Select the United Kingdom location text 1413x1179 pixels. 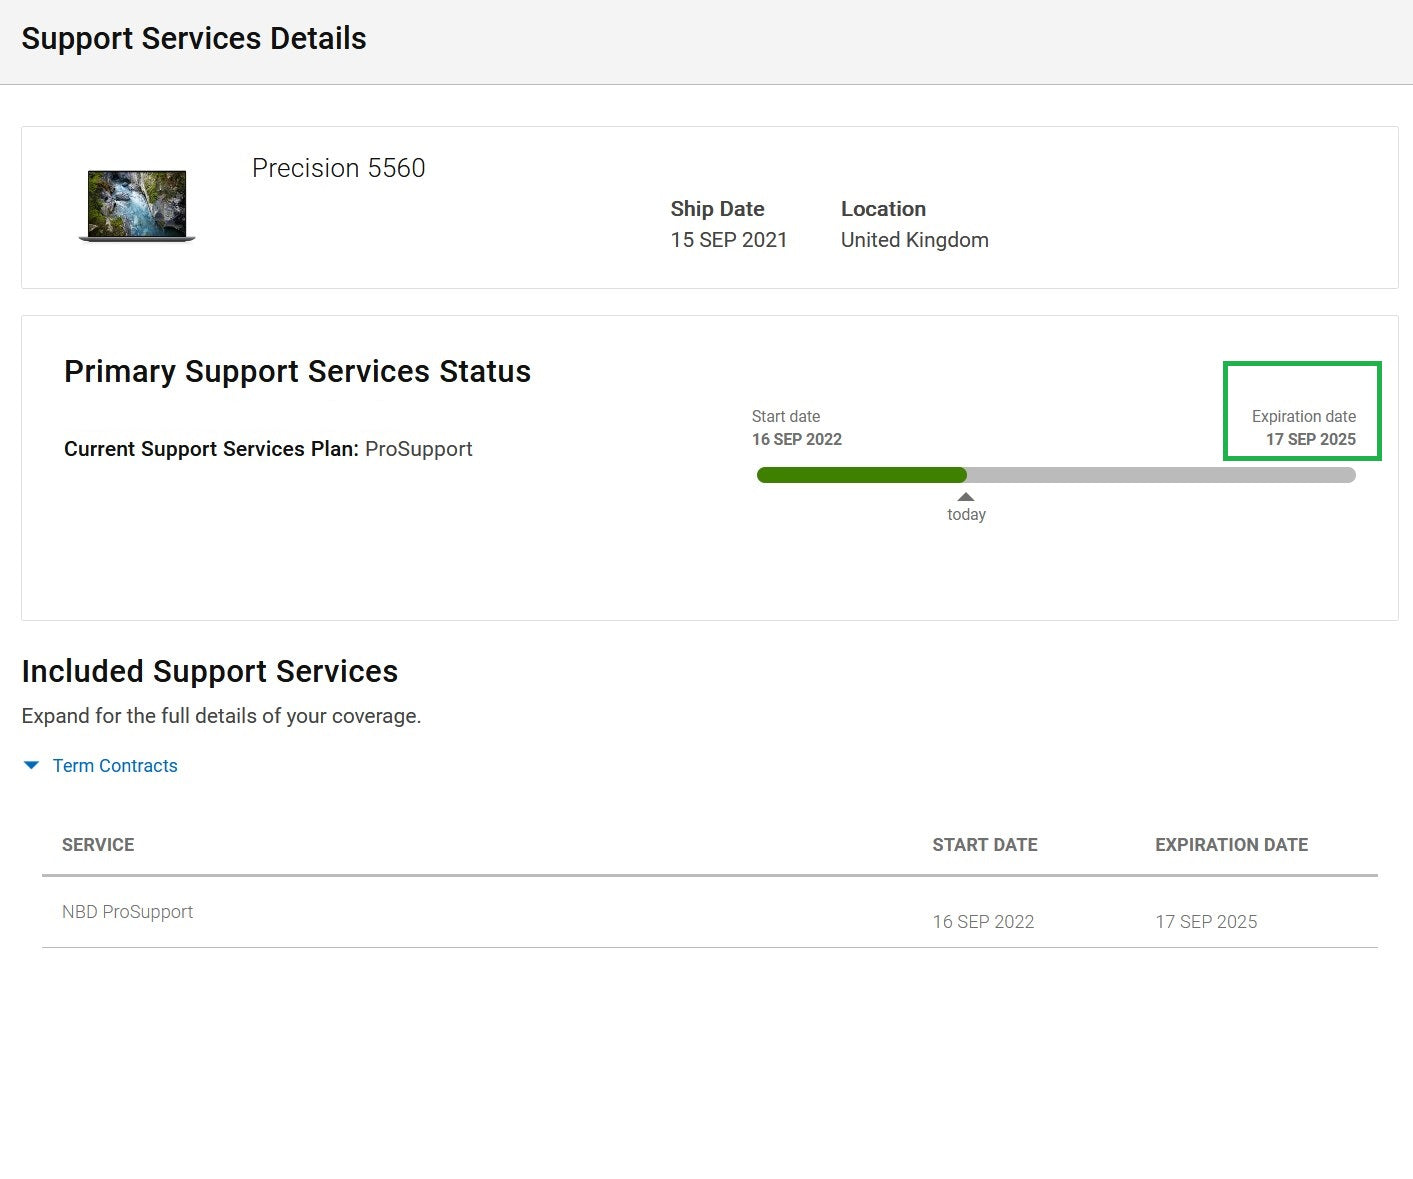[914, 240]
